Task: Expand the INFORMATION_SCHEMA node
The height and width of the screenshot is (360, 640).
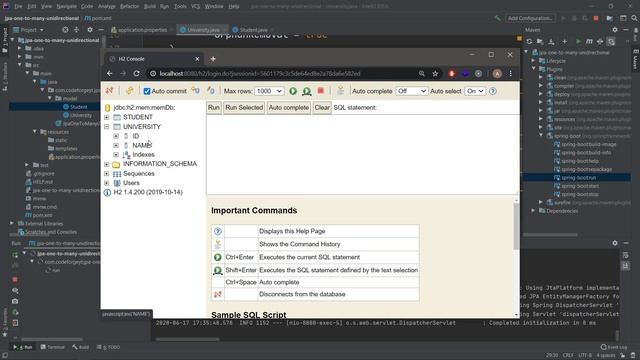Action: coord(107,164)
